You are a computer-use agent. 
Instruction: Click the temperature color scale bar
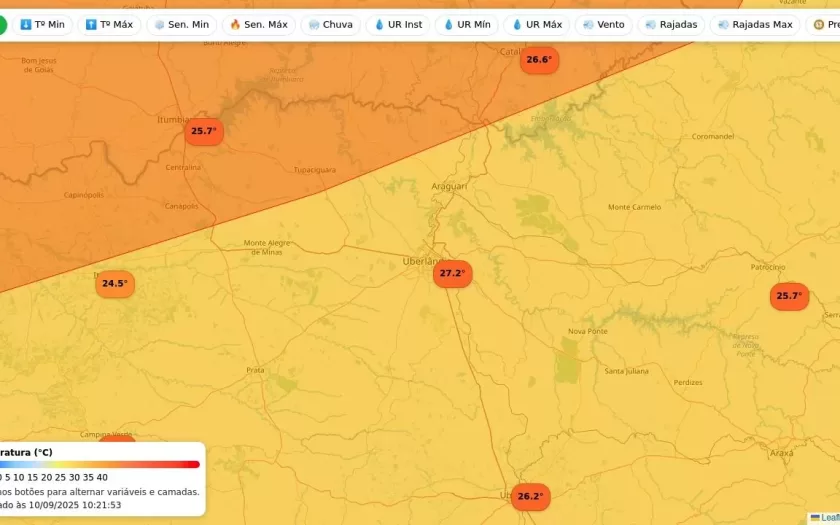click(x=100, y=464)
